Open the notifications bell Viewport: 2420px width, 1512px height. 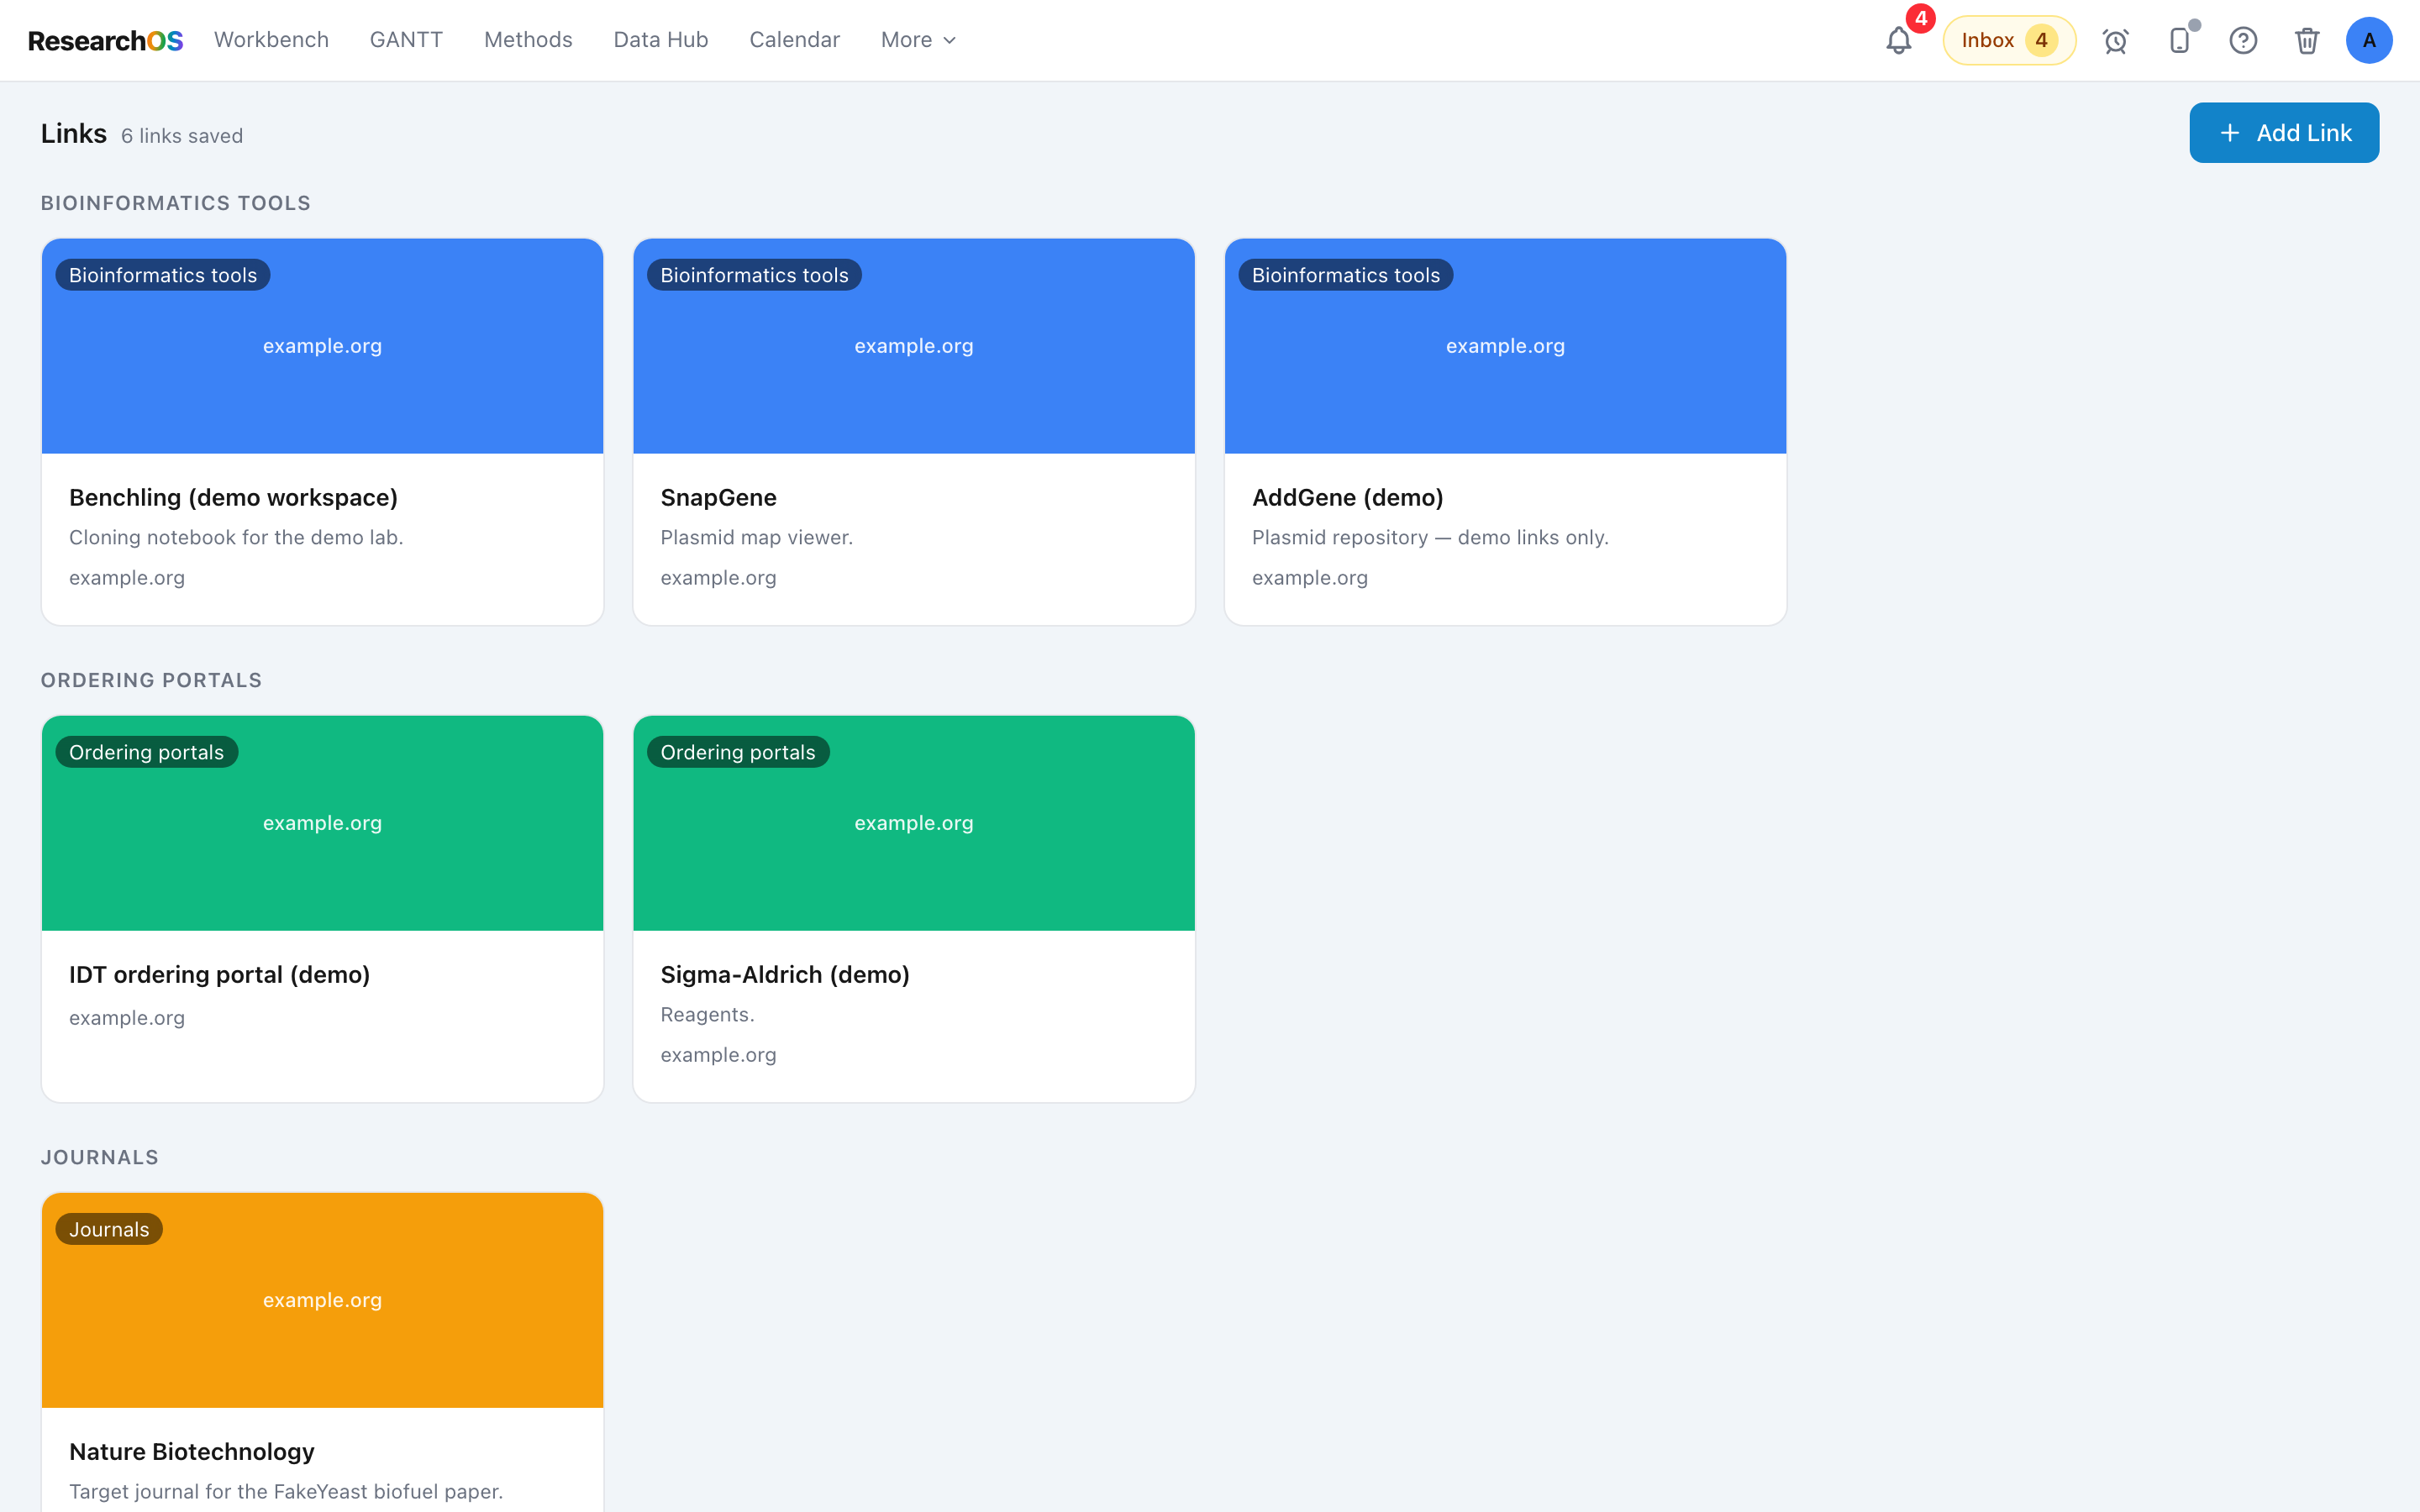[1898, 40]
